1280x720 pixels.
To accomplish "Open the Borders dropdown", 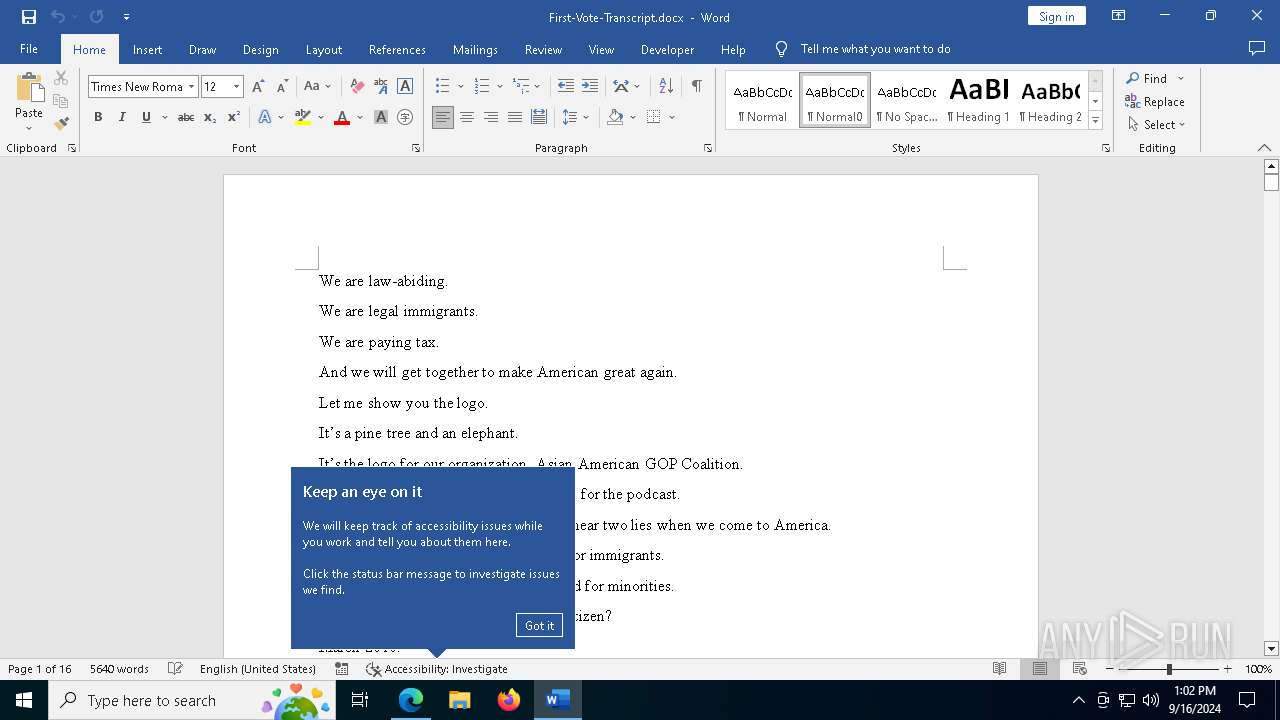I will pyautogui.click(x=672, y=118).
